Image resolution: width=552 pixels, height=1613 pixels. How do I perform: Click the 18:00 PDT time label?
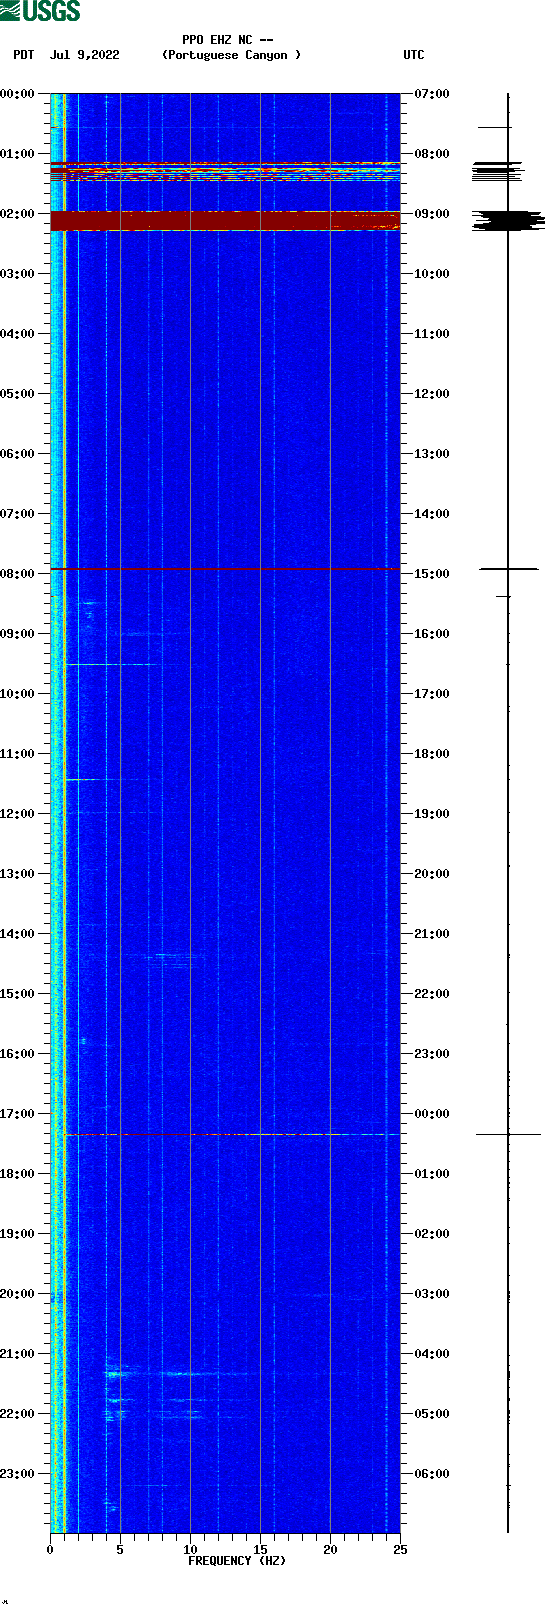pos(18,1174)
